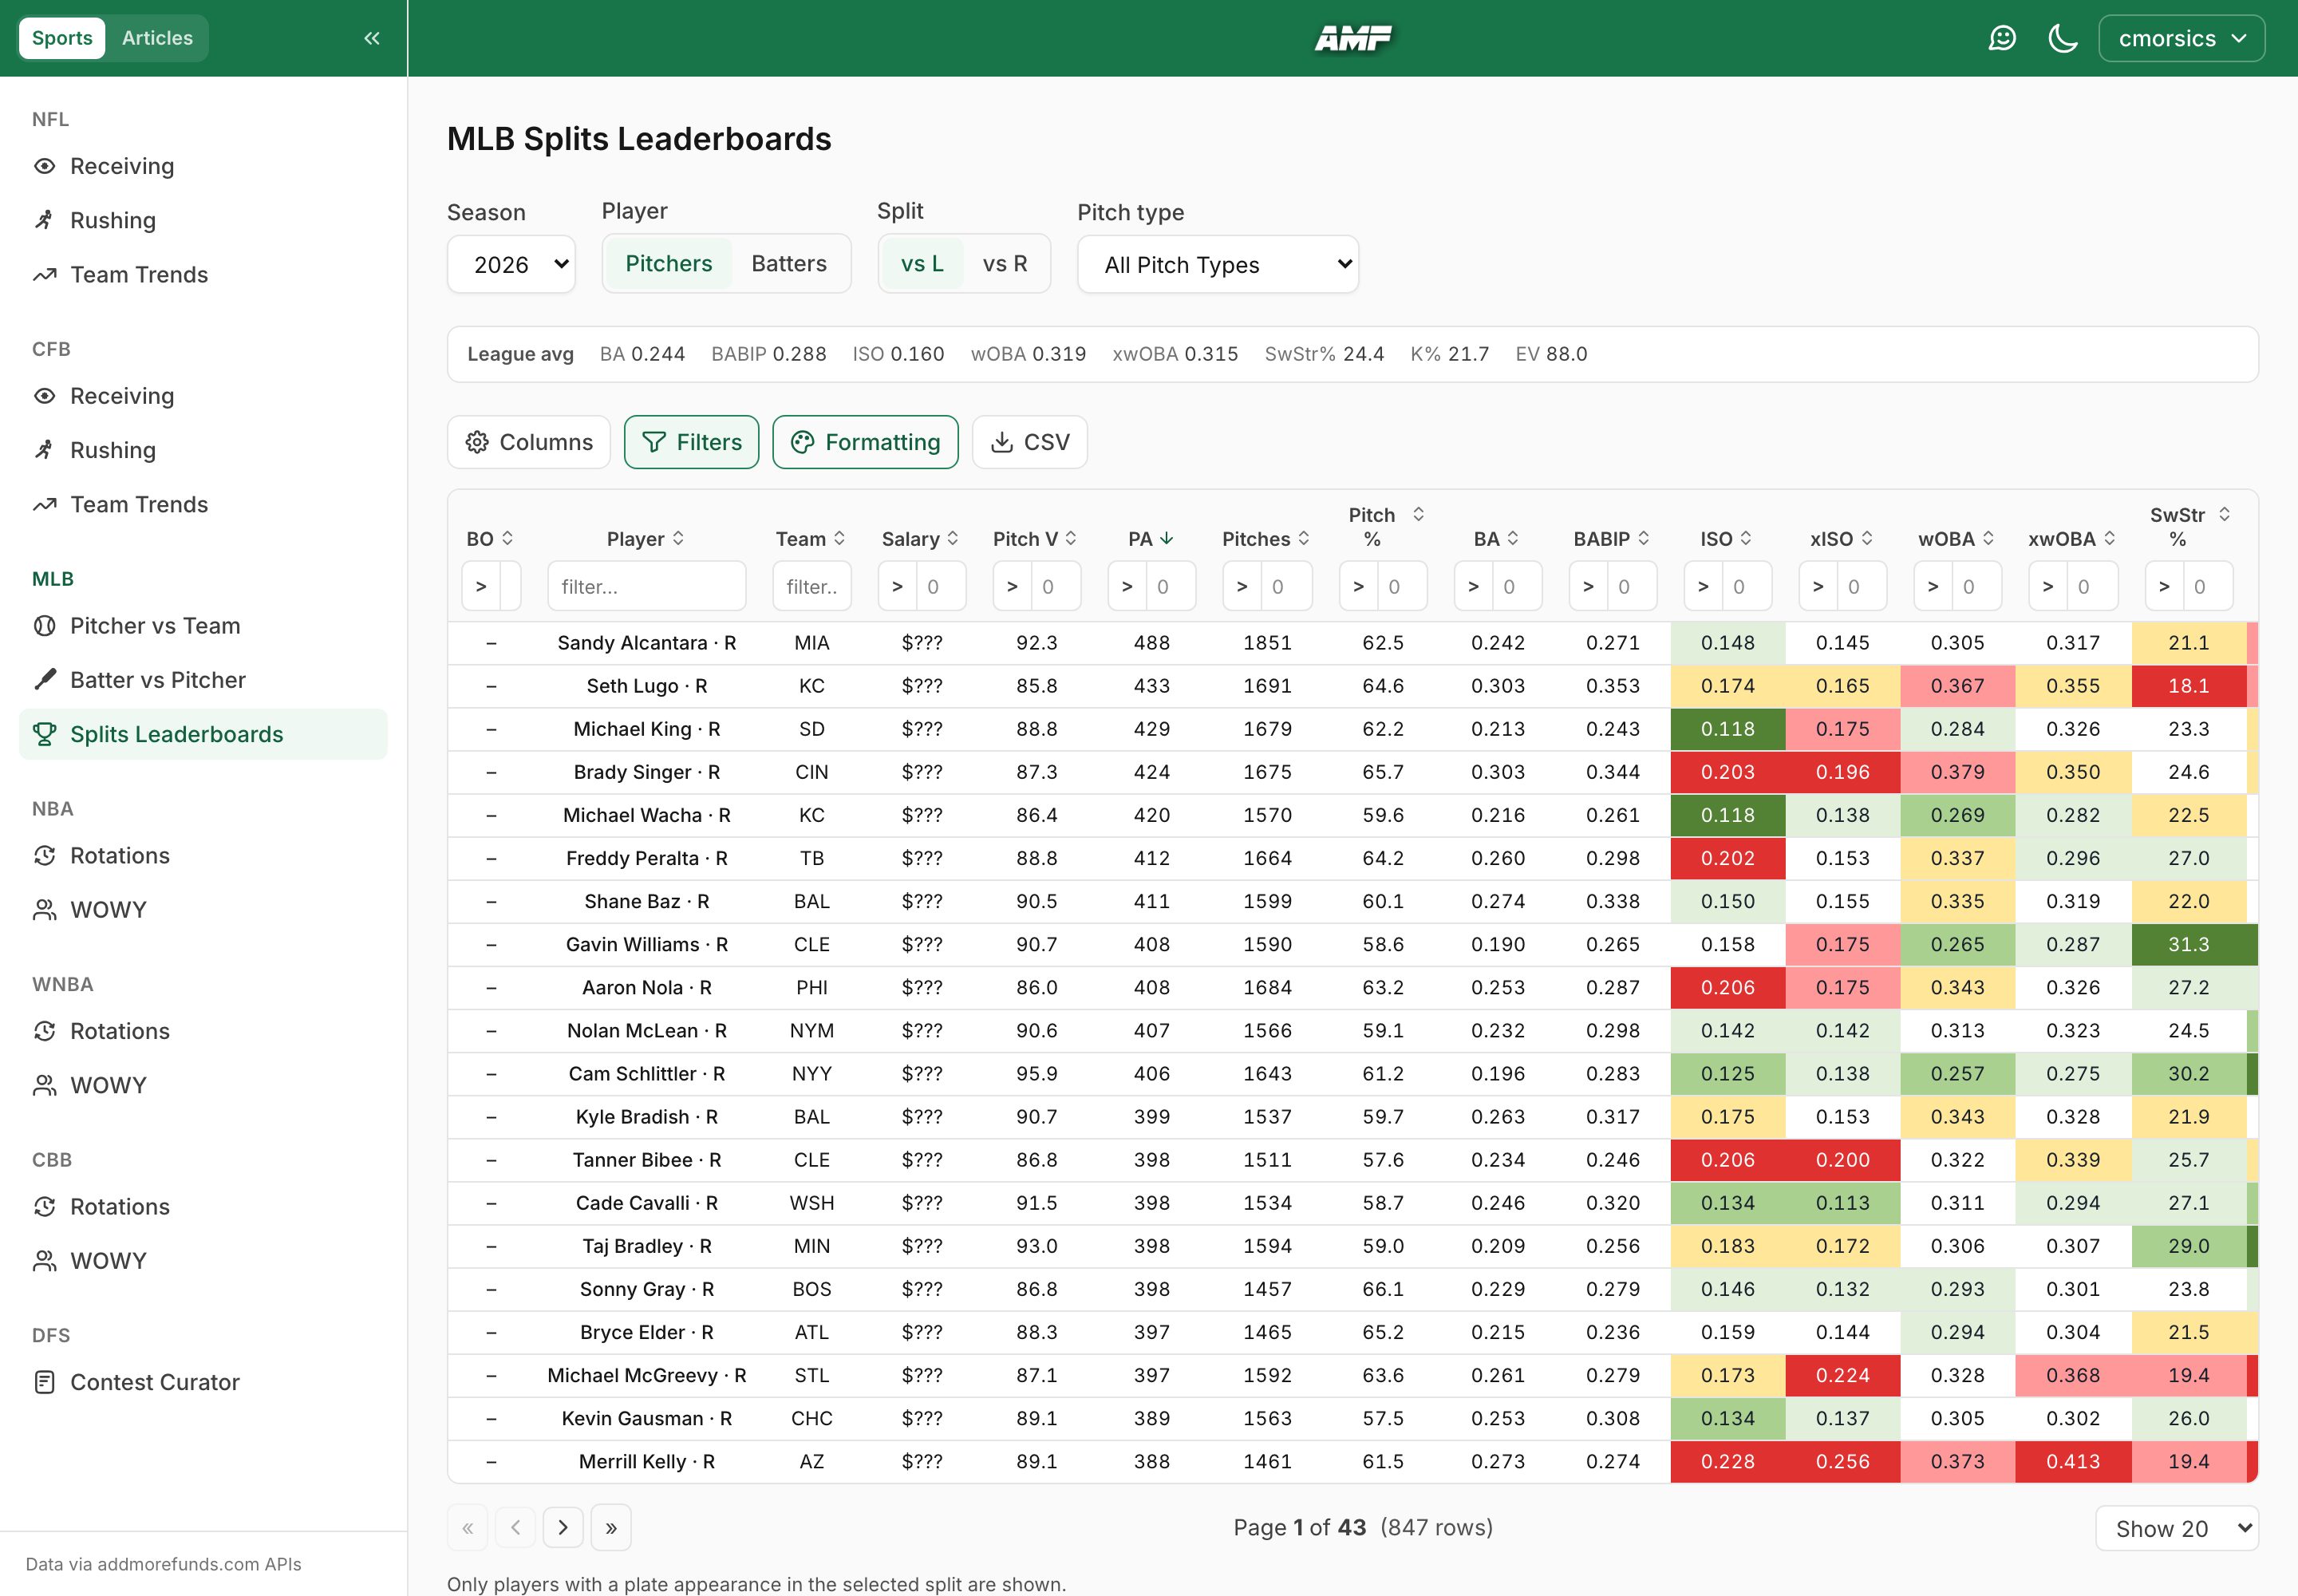Open WNBA WOWY page
This screenshot has width=2298, height=1596.
pyautogui.click(x=203, y=1085)
